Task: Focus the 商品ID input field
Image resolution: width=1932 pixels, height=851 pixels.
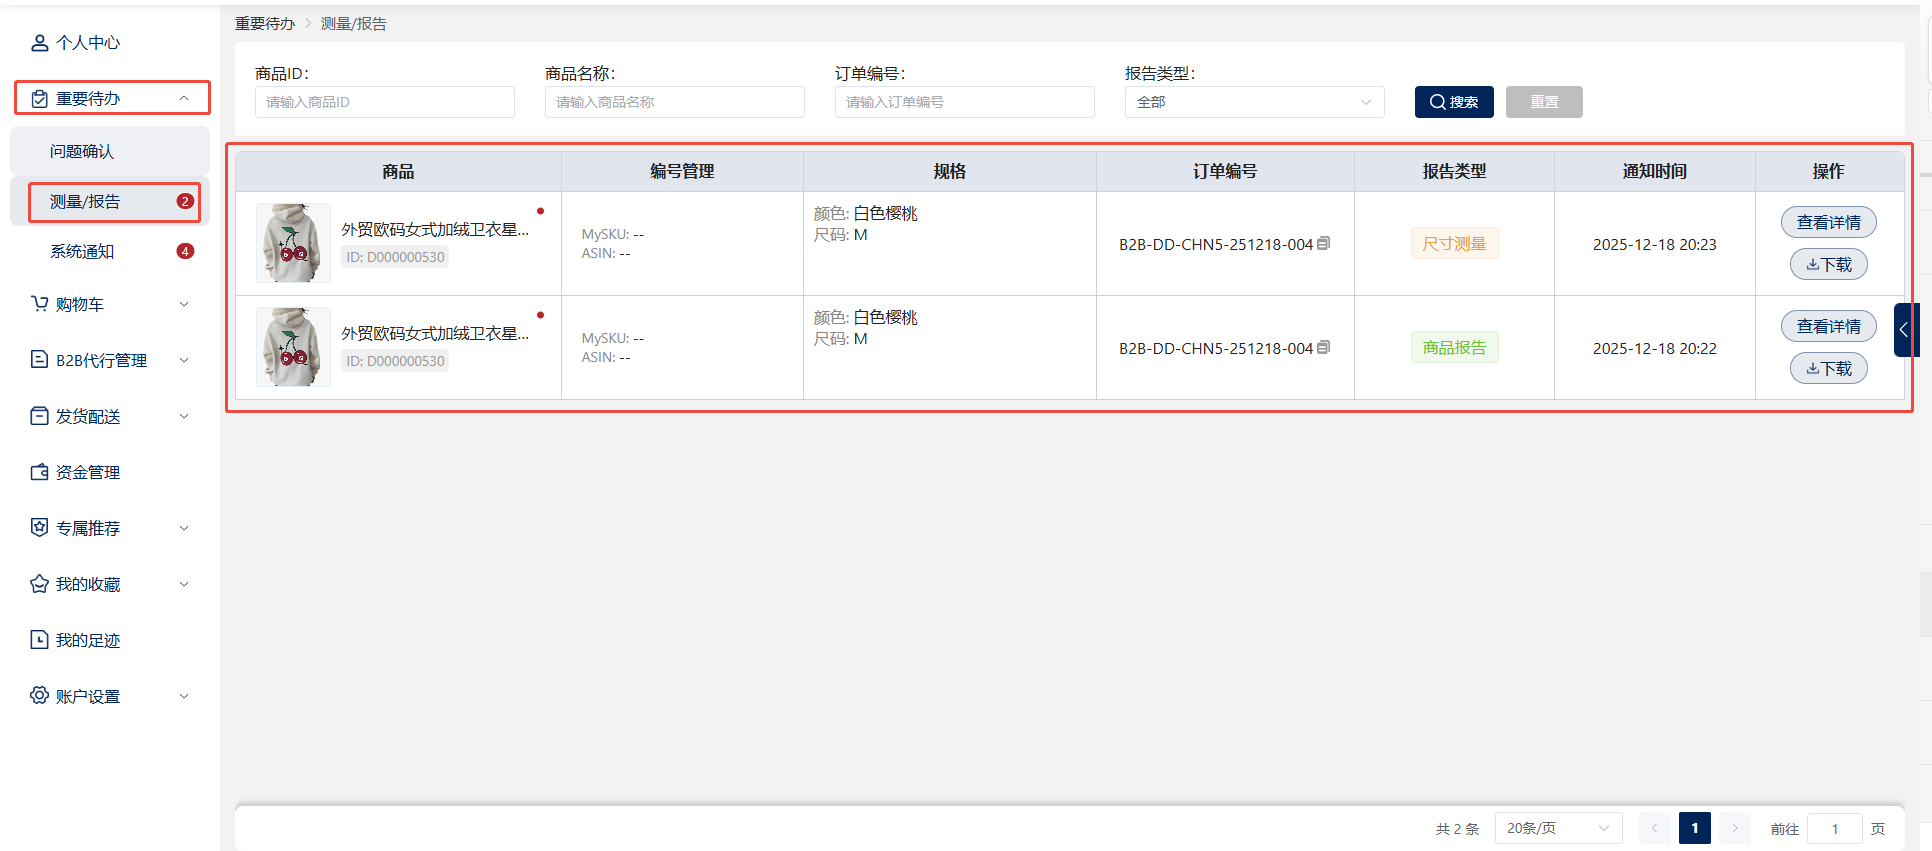Action: click(x=384, y=102)
